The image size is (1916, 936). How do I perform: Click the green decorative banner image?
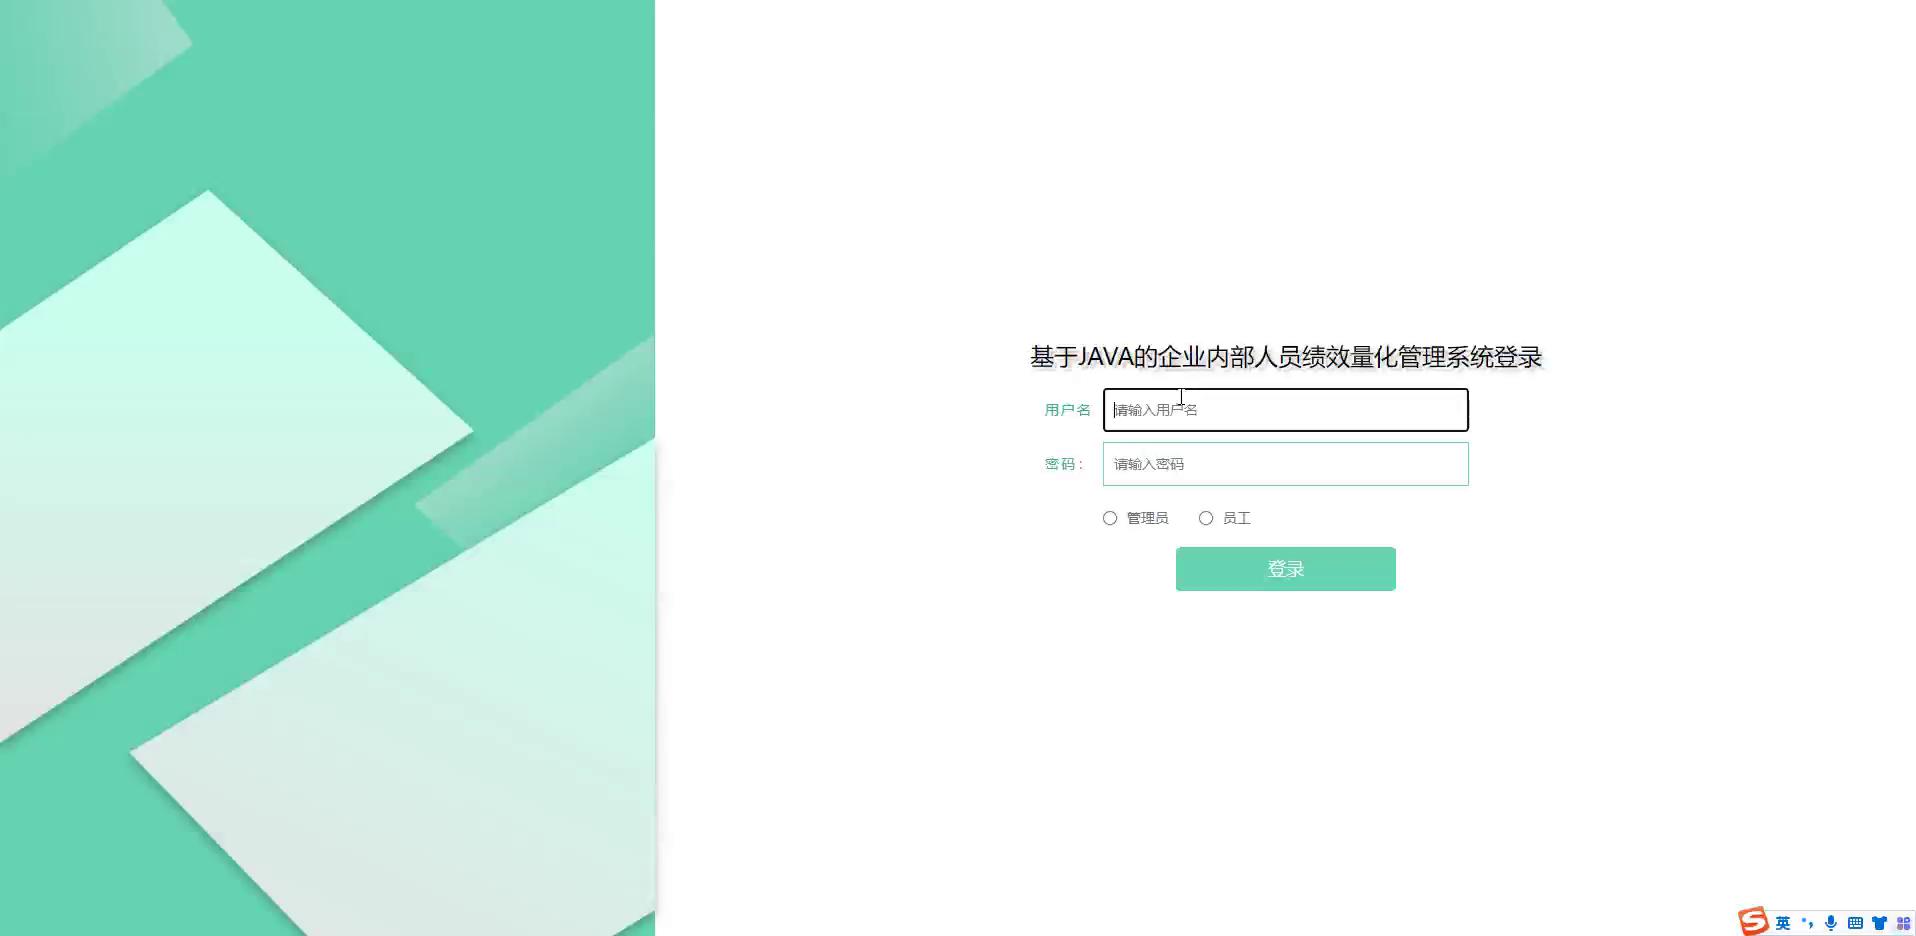point(327,468)
